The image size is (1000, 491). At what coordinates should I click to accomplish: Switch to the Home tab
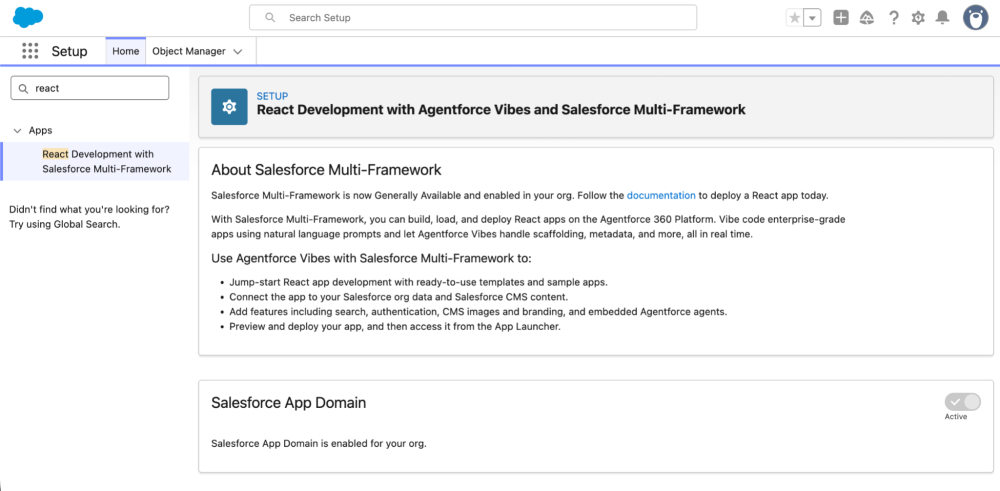pos(126,51)
